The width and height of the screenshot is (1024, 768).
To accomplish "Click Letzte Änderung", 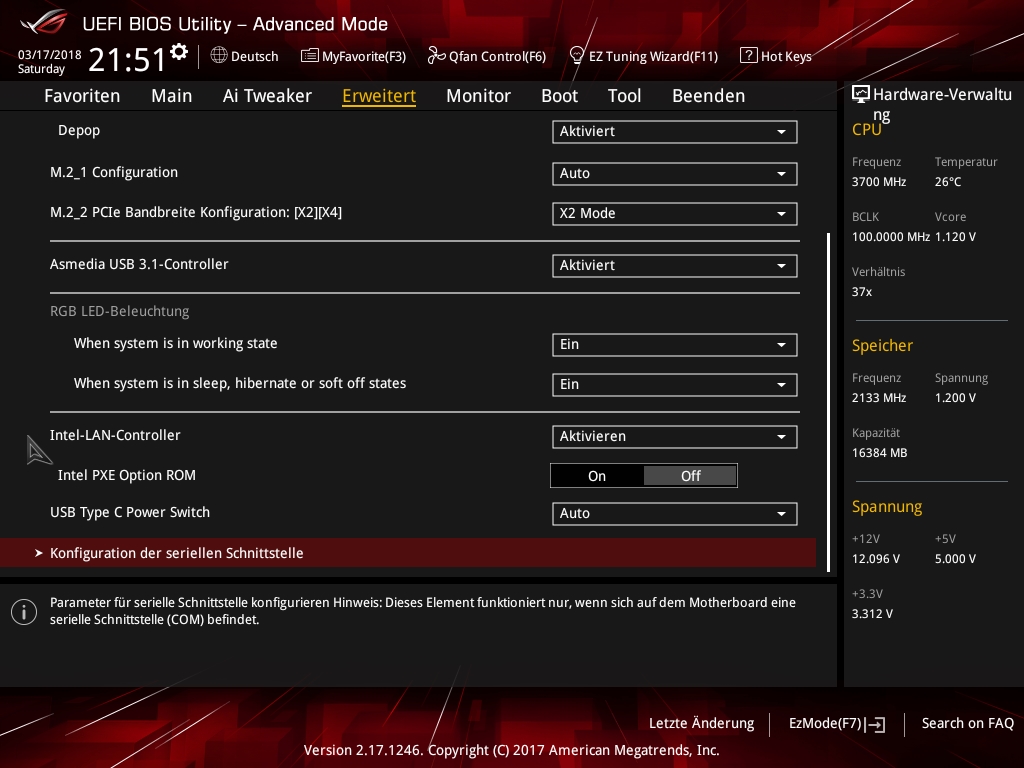I will (701, 724).
